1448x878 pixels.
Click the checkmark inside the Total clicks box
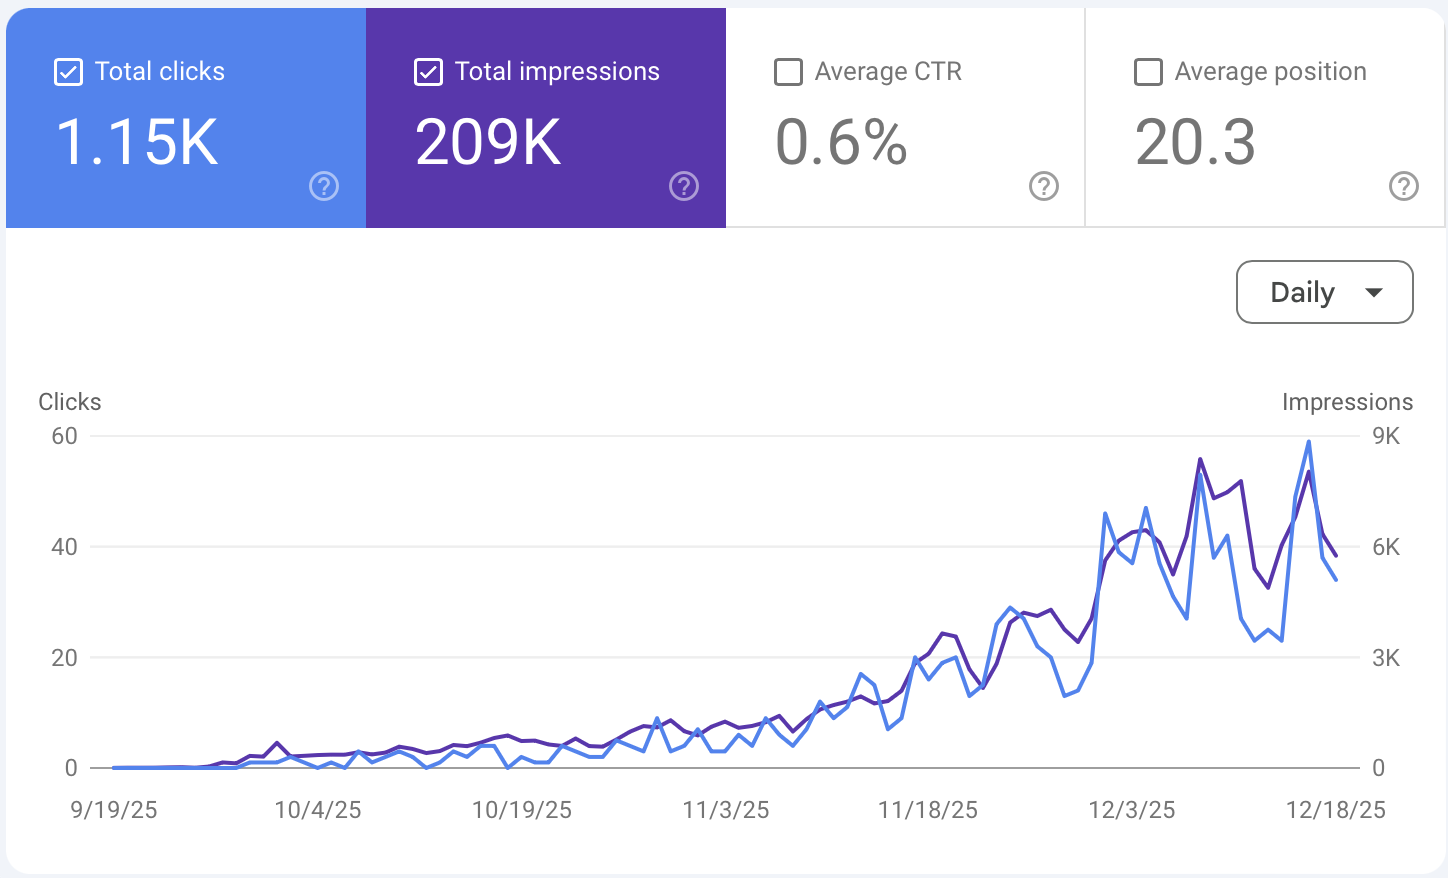tap(68, 72)
